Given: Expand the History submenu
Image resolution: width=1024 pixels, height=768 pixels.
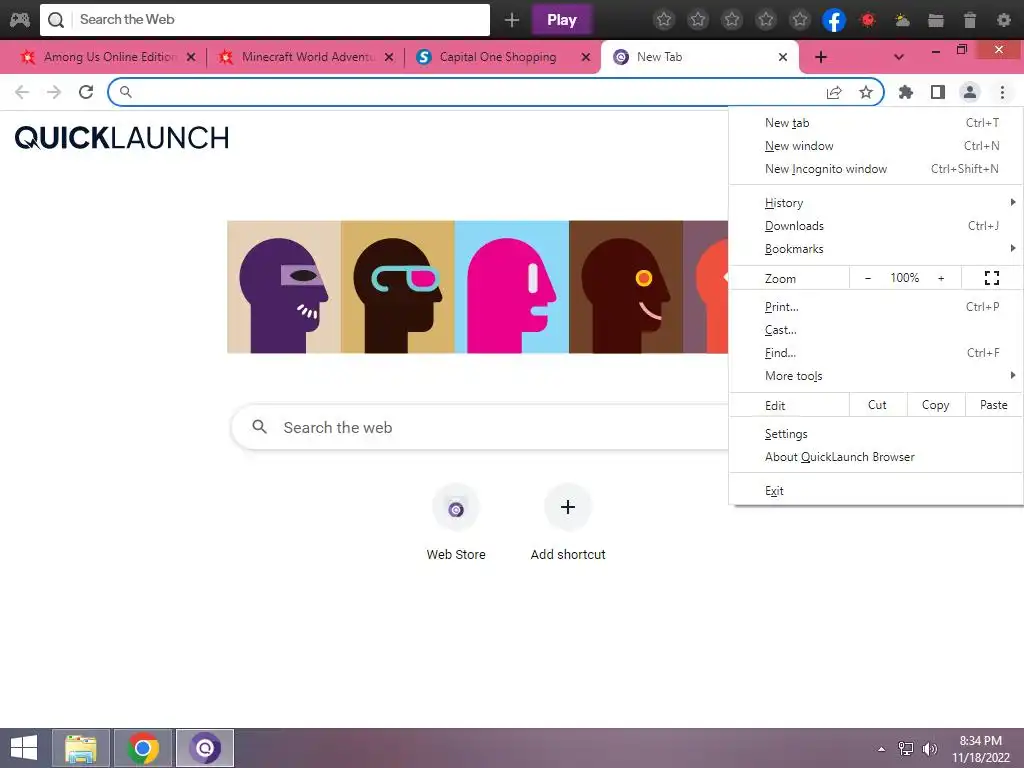Looking at the screenshot, I should 876,203.
